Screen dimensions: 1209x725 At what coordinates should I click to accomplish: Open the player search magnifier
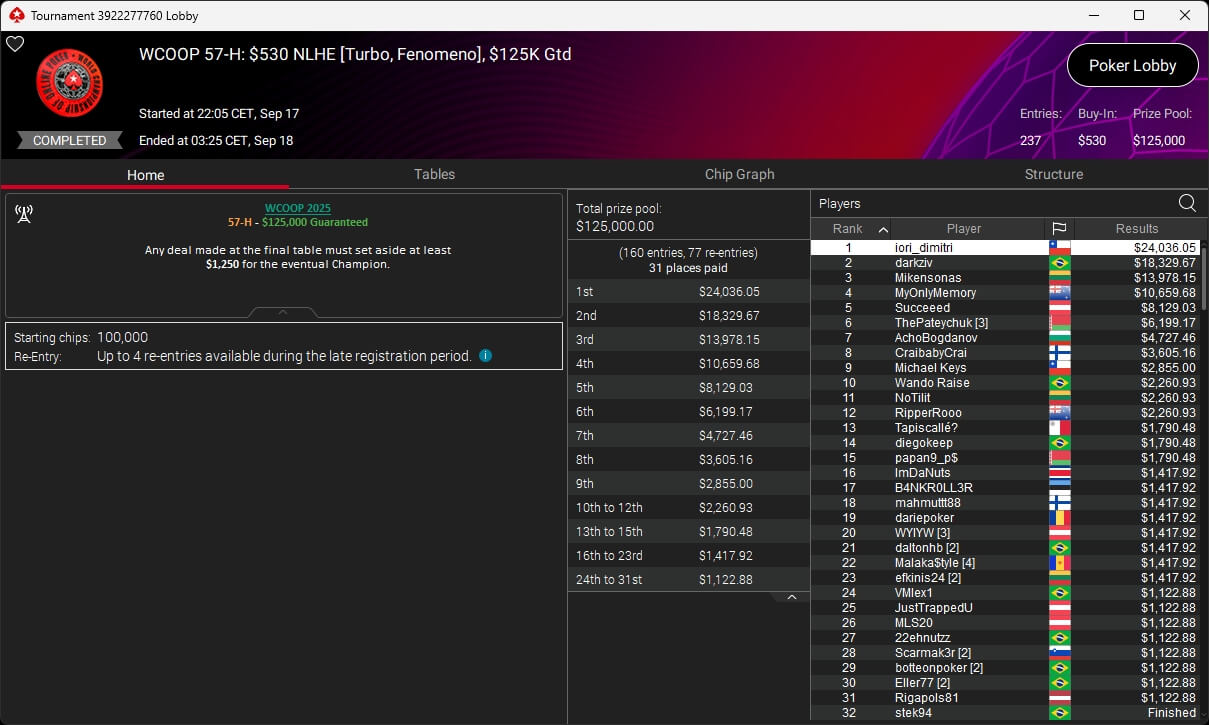tap(1187, 203)
